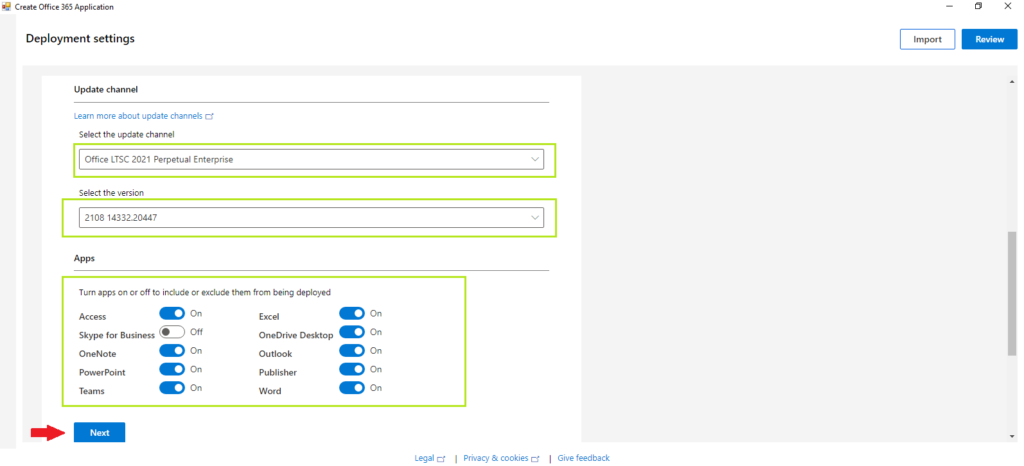Viewport: 1024px width, 466px height.
Task: Toggle the Excel app switch
Action: [352, 314]
